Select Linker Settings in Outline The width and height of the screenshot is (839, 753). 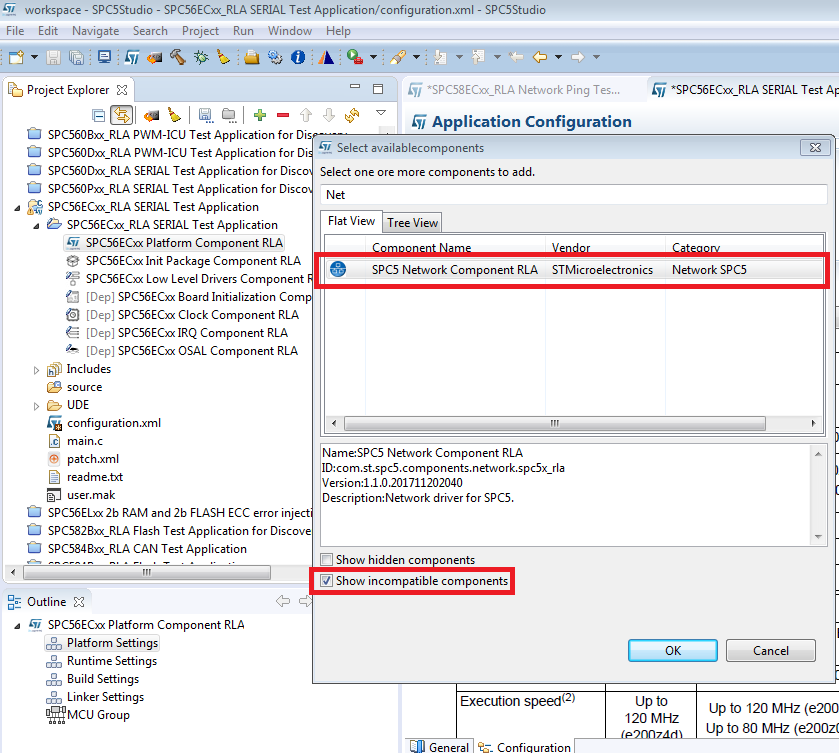(x=105, y=697)
